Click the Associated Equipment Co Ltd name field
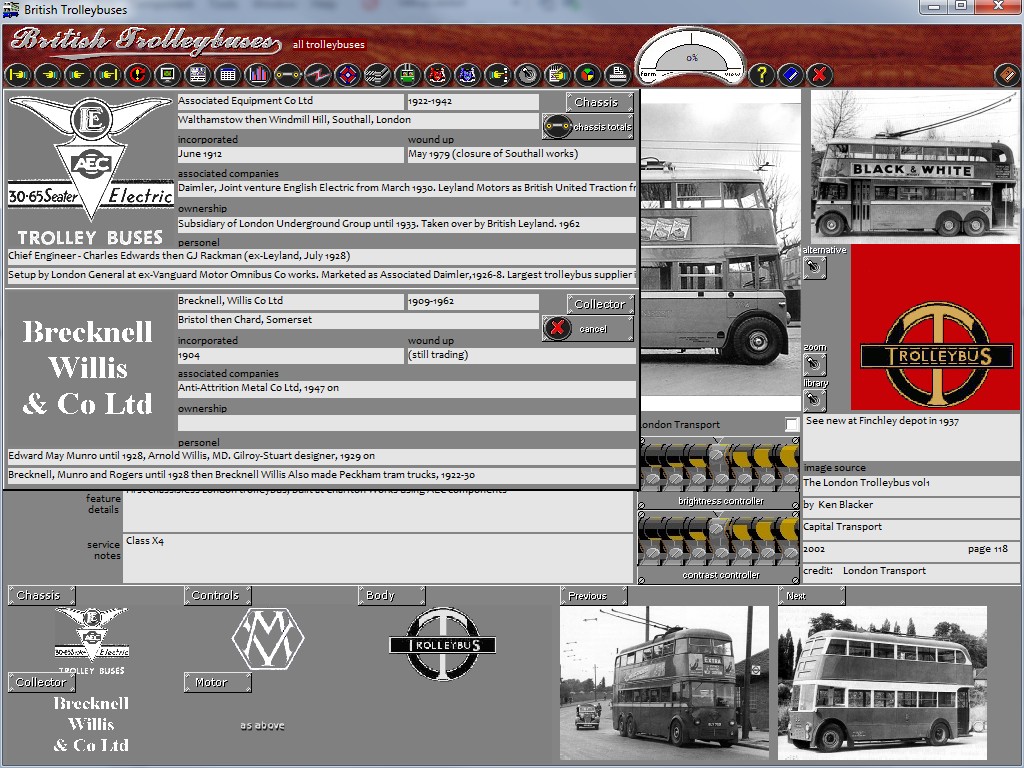Image resolution: width=1024 pixels, height=768 pixels. coord(290,102)
